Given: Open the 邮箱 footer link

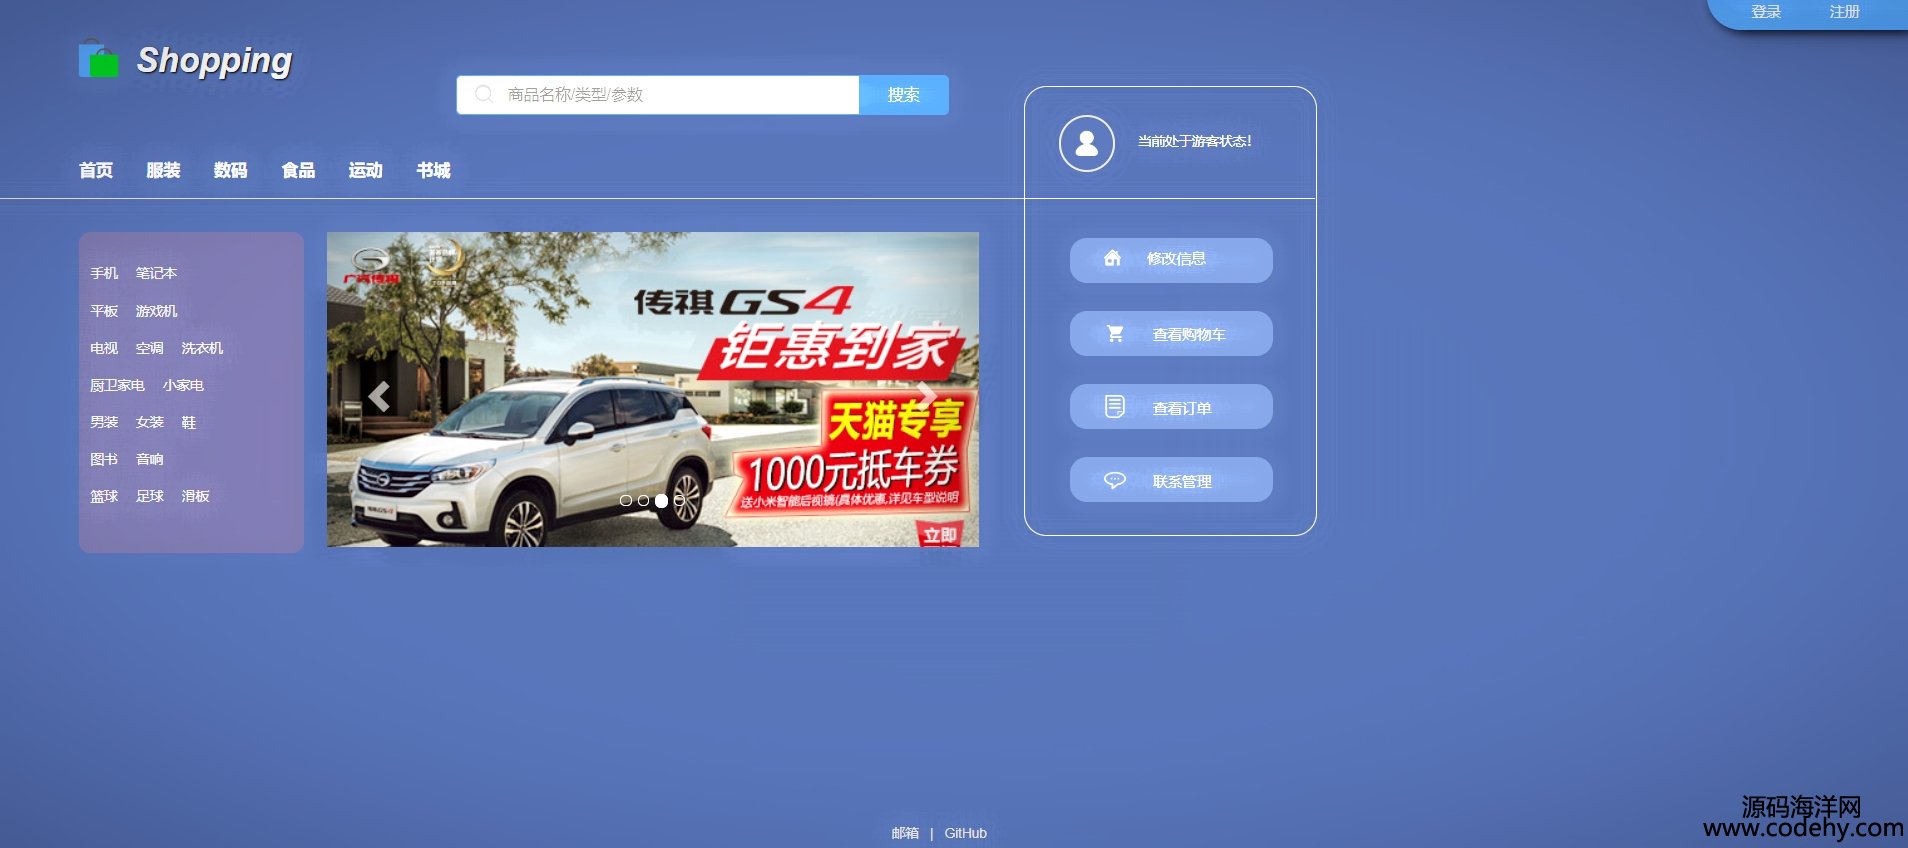Looking at the screenshot, I should click(905, 833).
